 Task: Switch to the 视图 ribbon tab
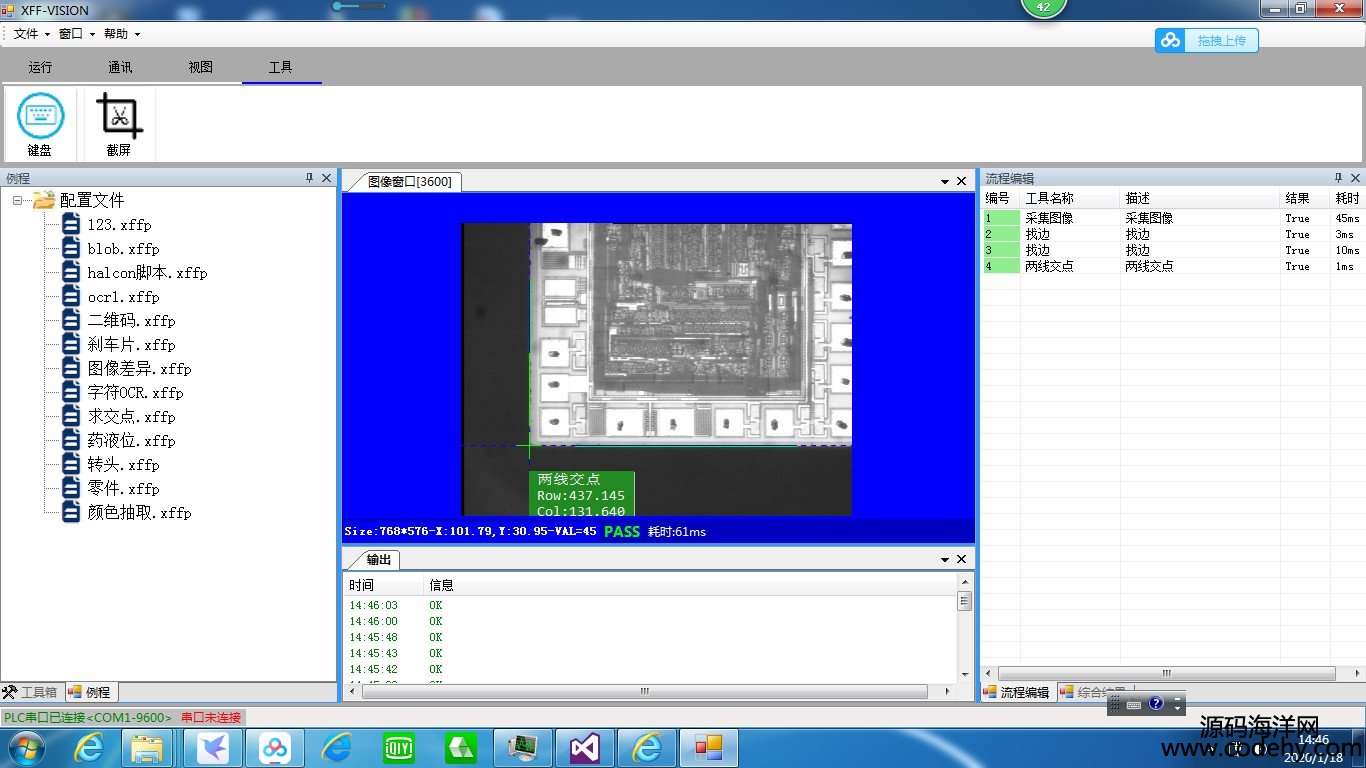tap(201, 68)
